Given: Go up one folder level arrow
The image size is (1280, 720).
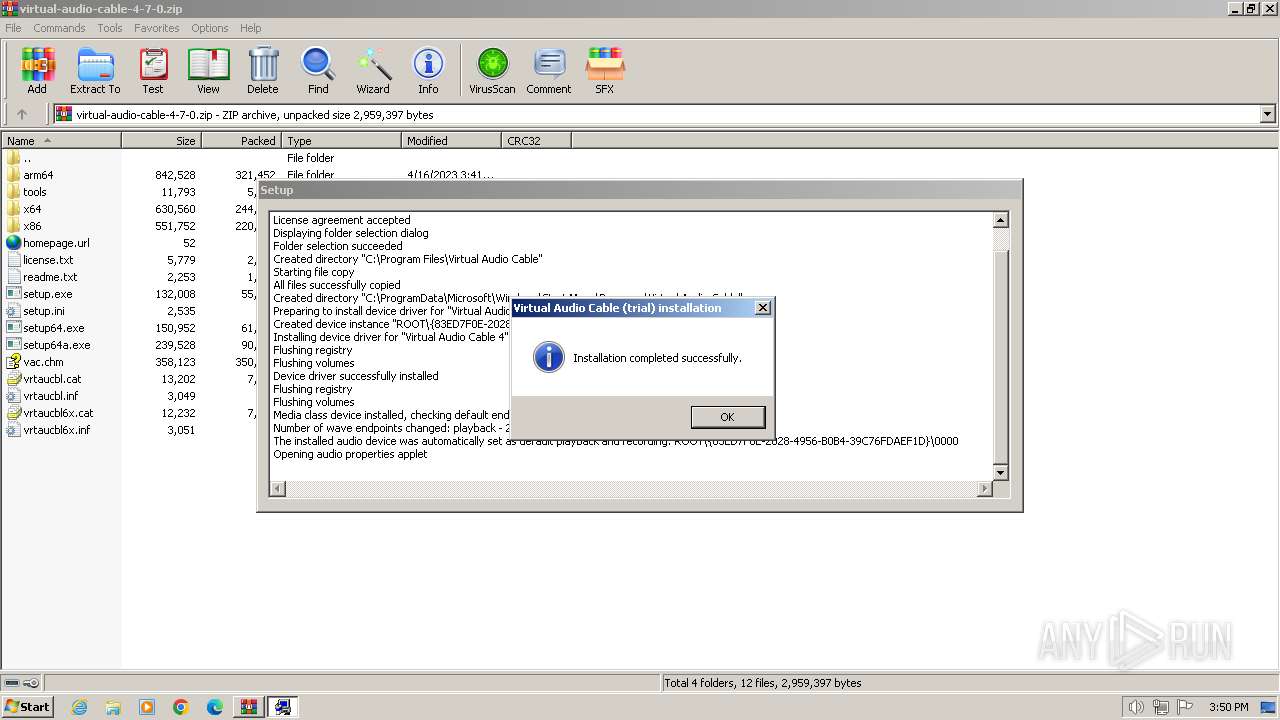Looking at the screenshot, I should tap(22, 114).
